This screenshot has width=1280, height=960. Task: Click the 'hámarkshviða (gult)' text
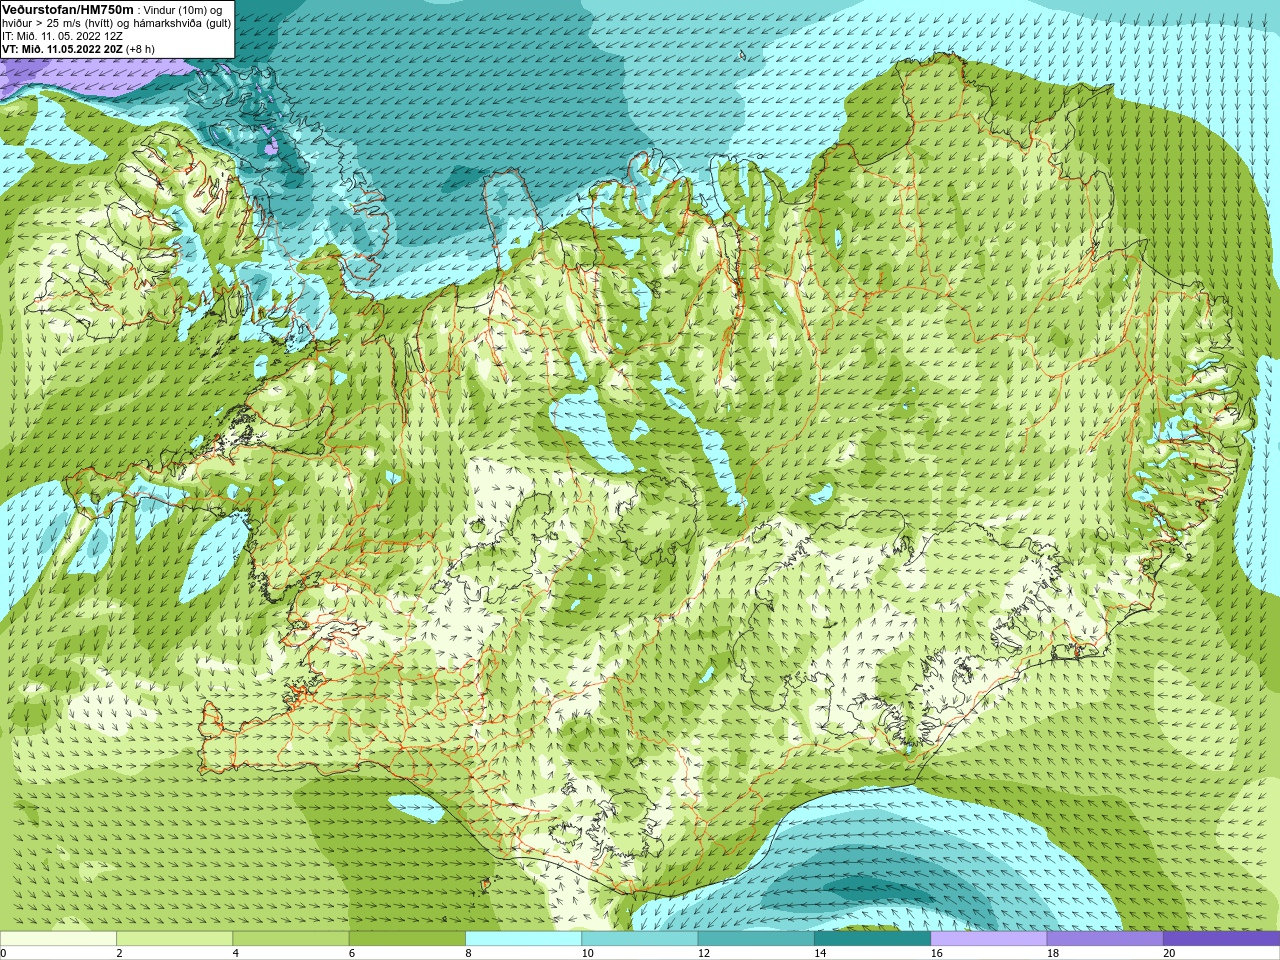coord(183,23)
